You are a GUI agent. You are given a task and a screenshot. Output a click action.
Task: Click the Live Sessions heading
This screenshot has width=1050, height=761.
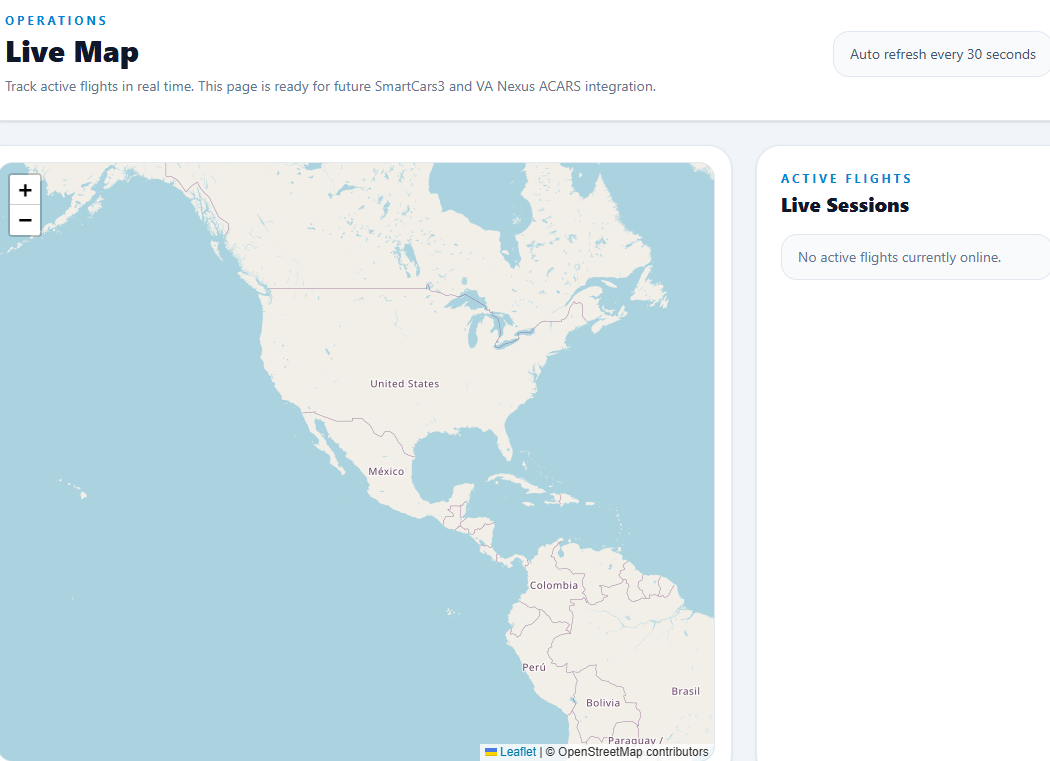[844, 206]
